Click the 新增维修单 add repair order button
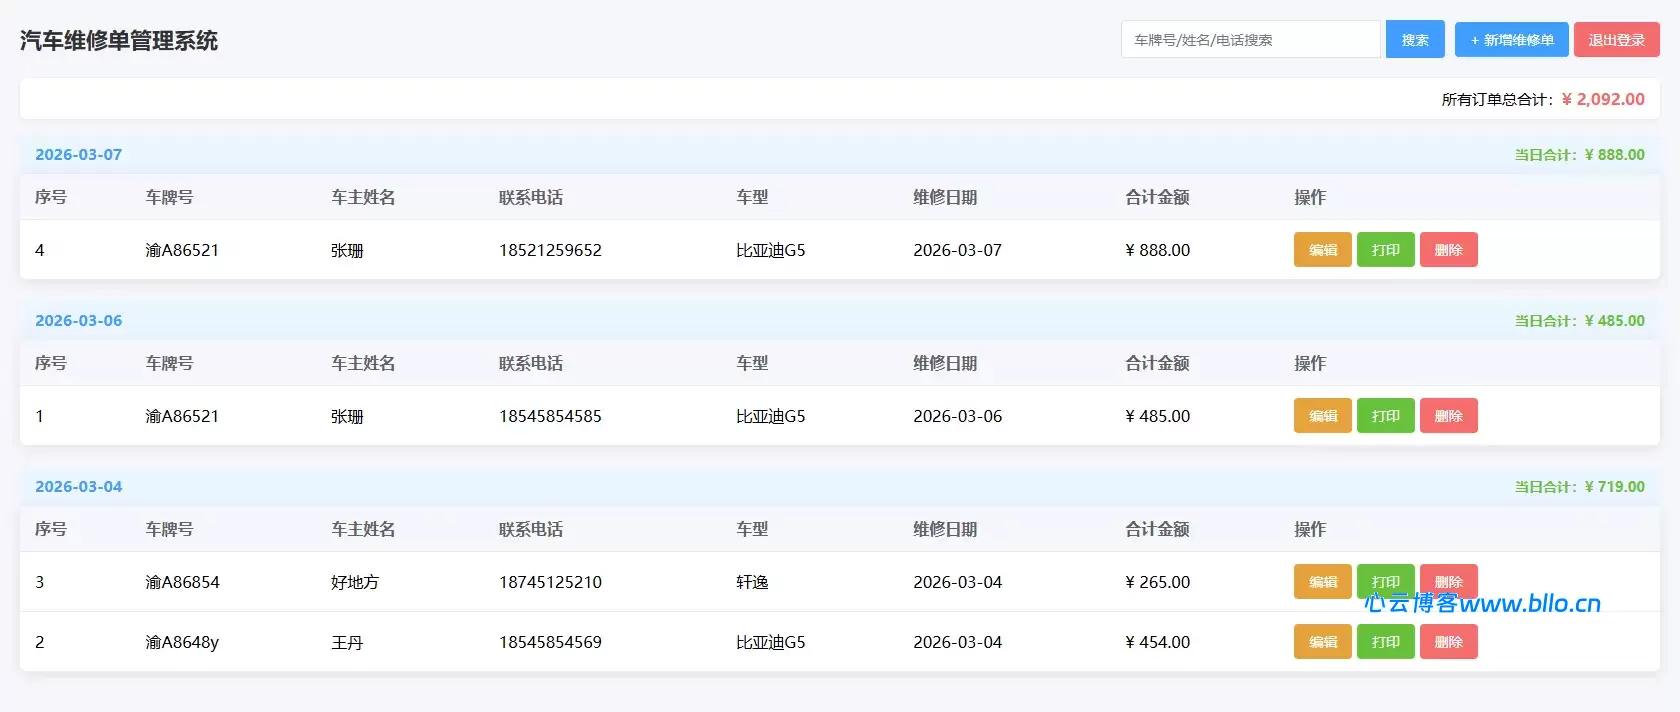The width and height of the screenshot is (1680, 712). [x=1511, y=40]
